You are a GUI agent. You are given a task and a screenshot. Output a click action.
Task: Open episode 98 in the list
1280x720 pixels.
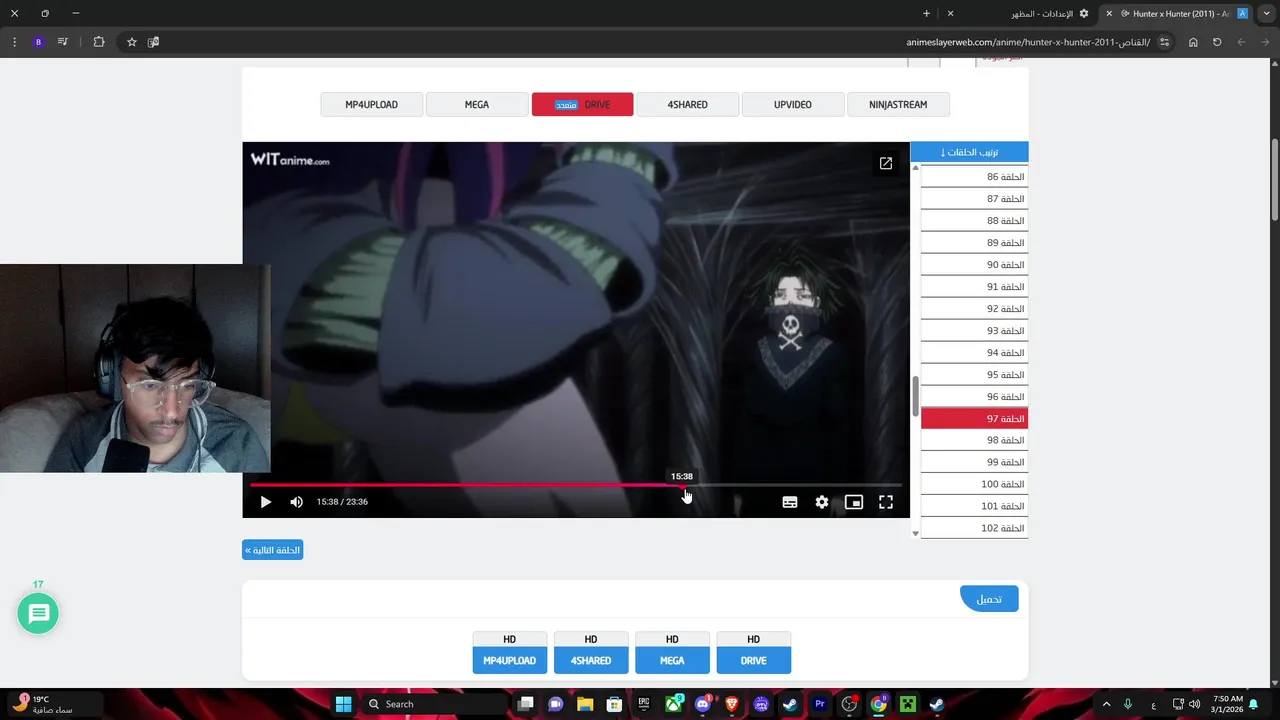coord(974,440)
